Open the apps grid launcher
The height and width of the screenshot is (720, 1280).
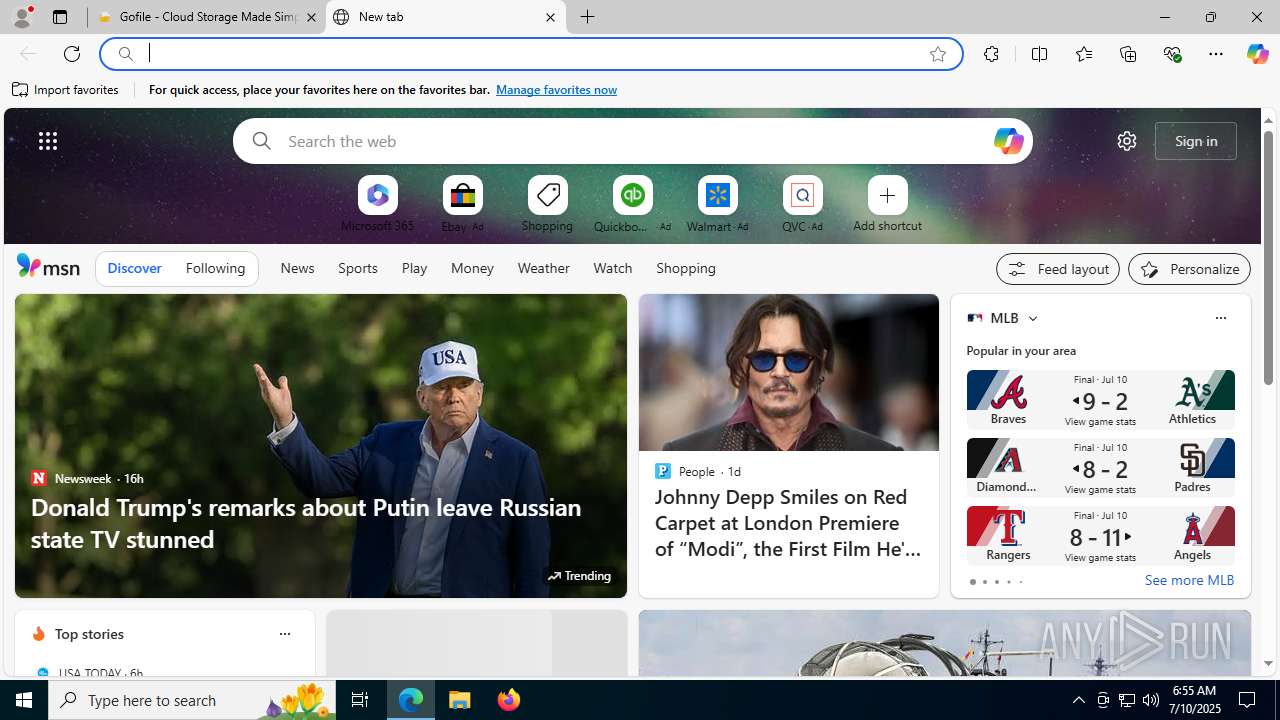48,141
